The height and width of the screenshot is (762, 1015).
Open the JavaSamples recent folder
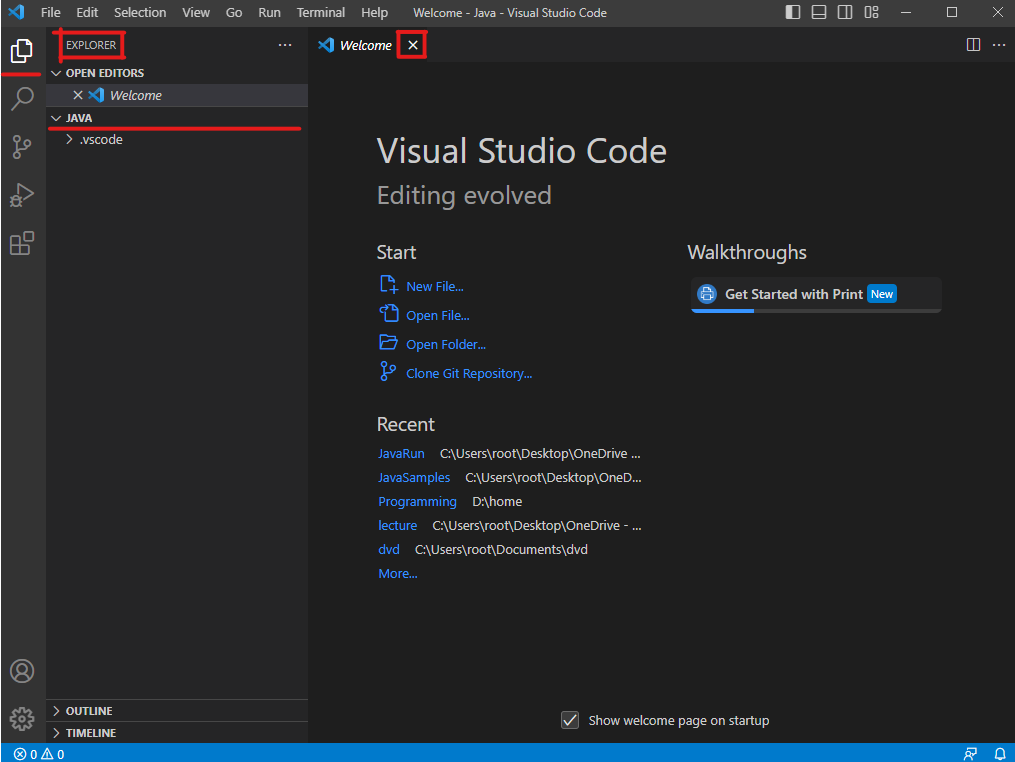(414, 478)
